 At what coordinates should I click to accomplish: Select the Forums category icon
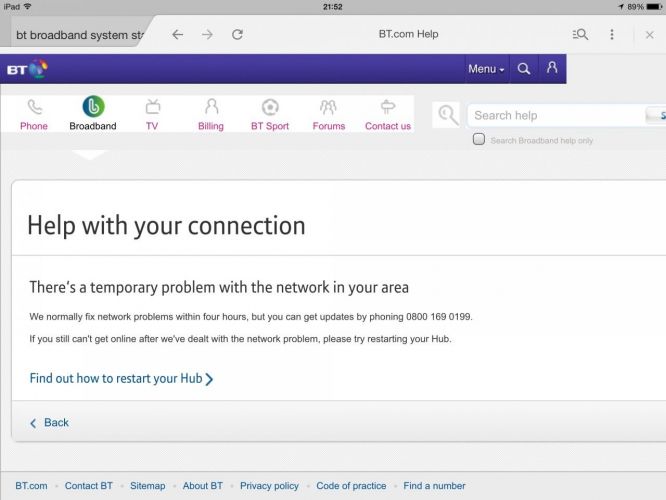pyautogui.click(x=328, y=107)
